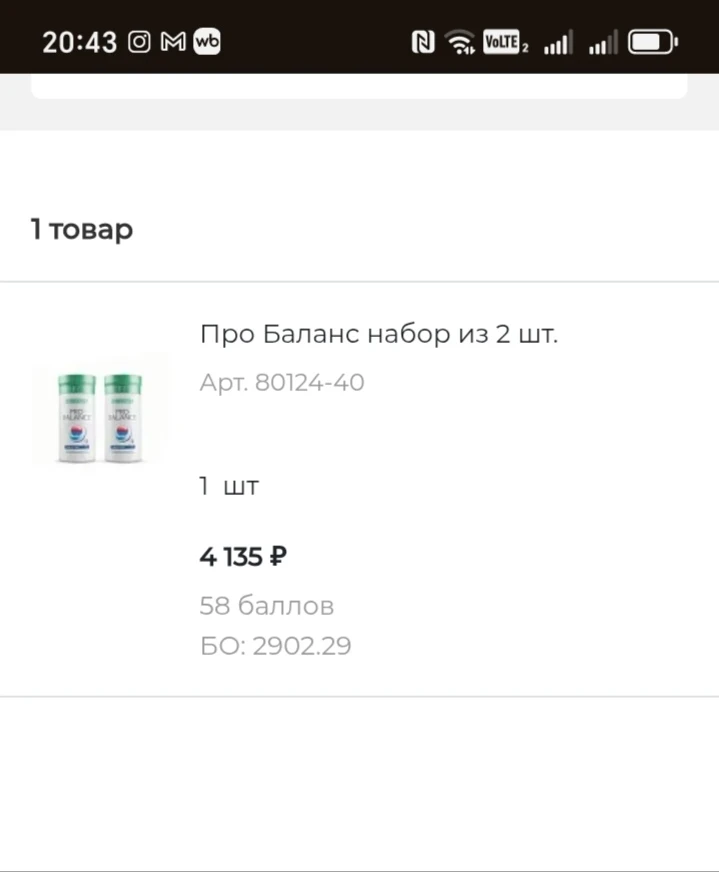This screenshot has height=872, width=719.
Task: Tap the first SIM signal bars
Action: click(558, 42)
